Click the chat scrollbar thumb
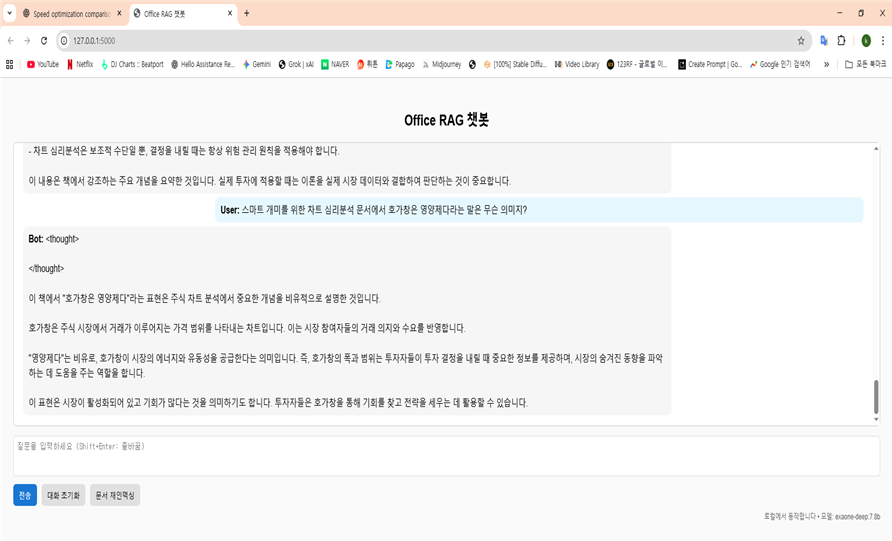 (876, 397)
